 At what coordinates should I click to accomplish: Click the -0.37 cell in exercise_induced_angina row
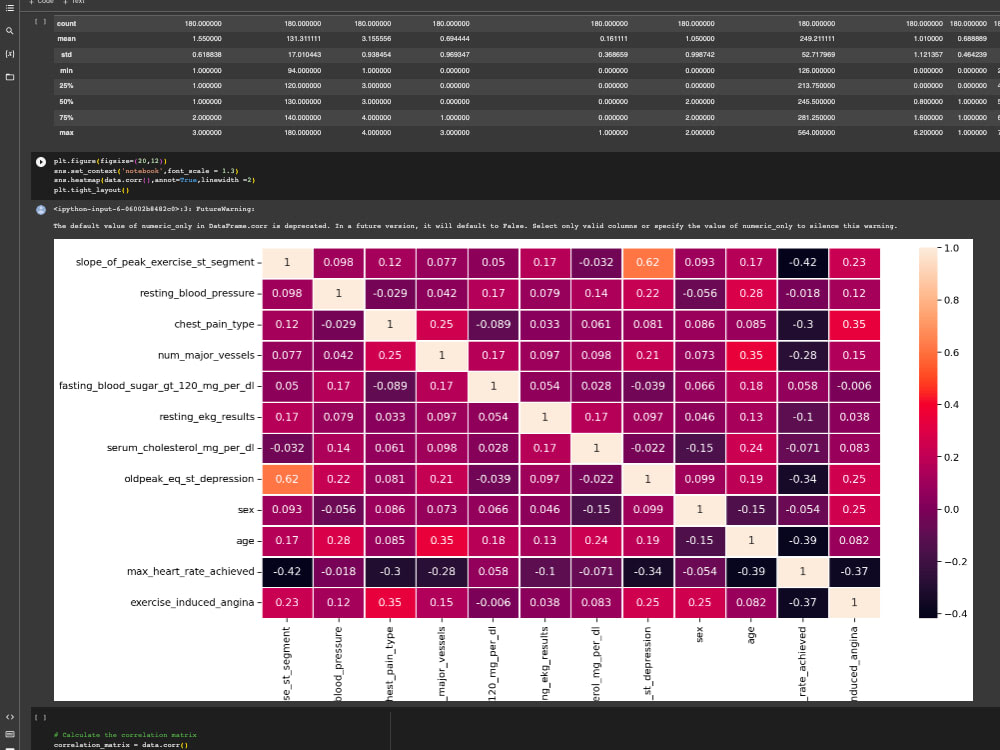pyautogui.click(x=802, y=602)
